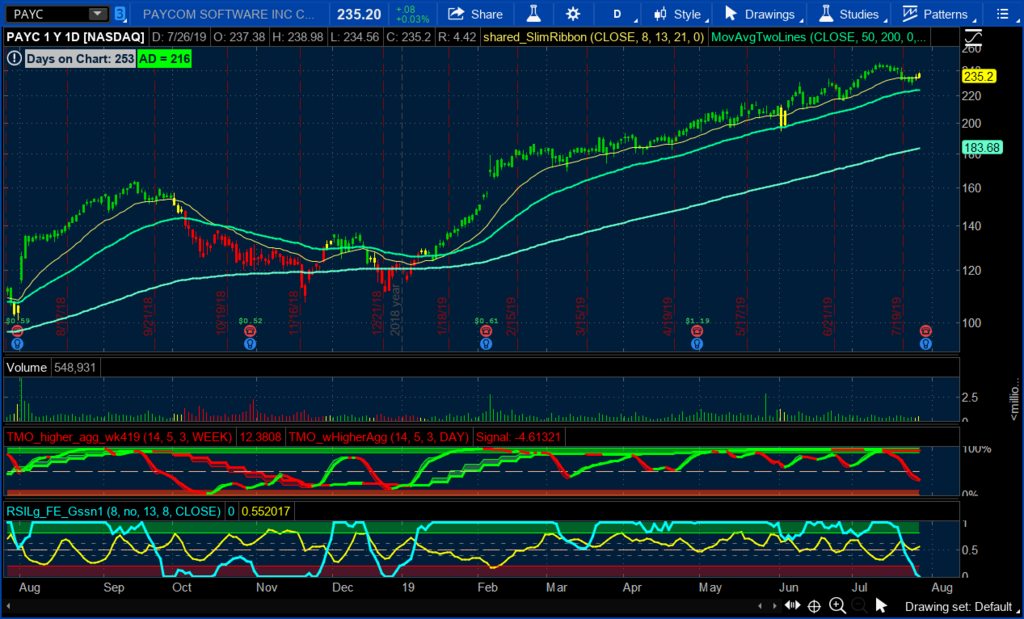Select the crosshair pan tool icon

814,605
